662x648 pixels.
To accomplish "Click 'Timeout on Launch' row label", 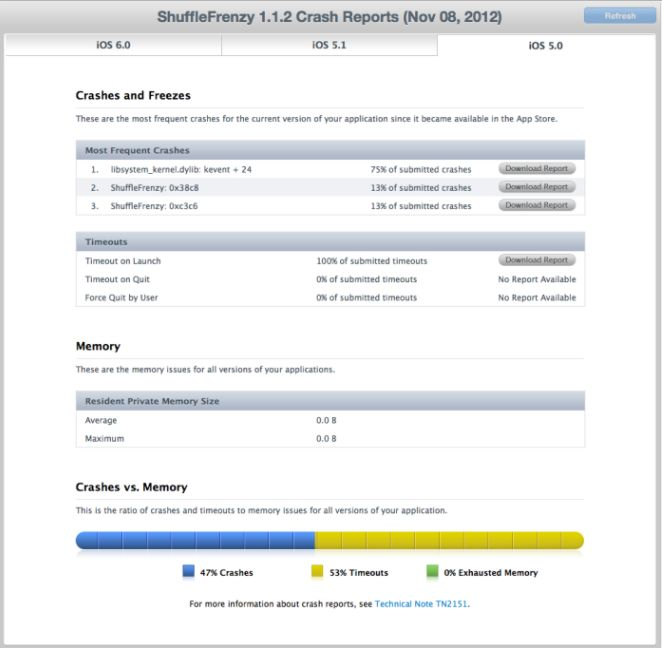I will (x=123, y=261).
